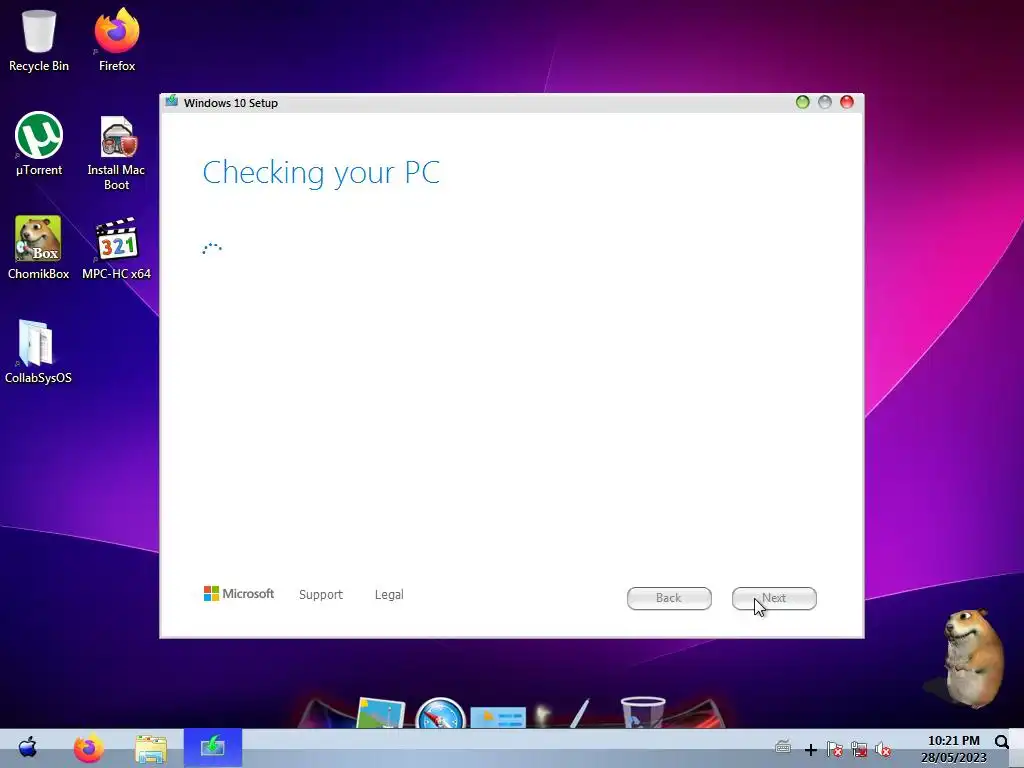Click the Windows 10 Setup title text
This screenshot has height=768, width=1024.
pos(231,103)
